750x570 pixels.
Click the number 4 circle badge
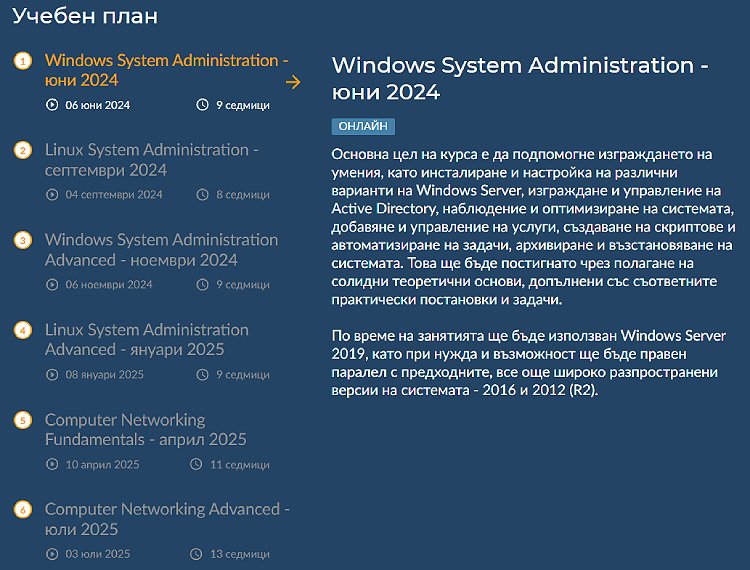point(22,330)
